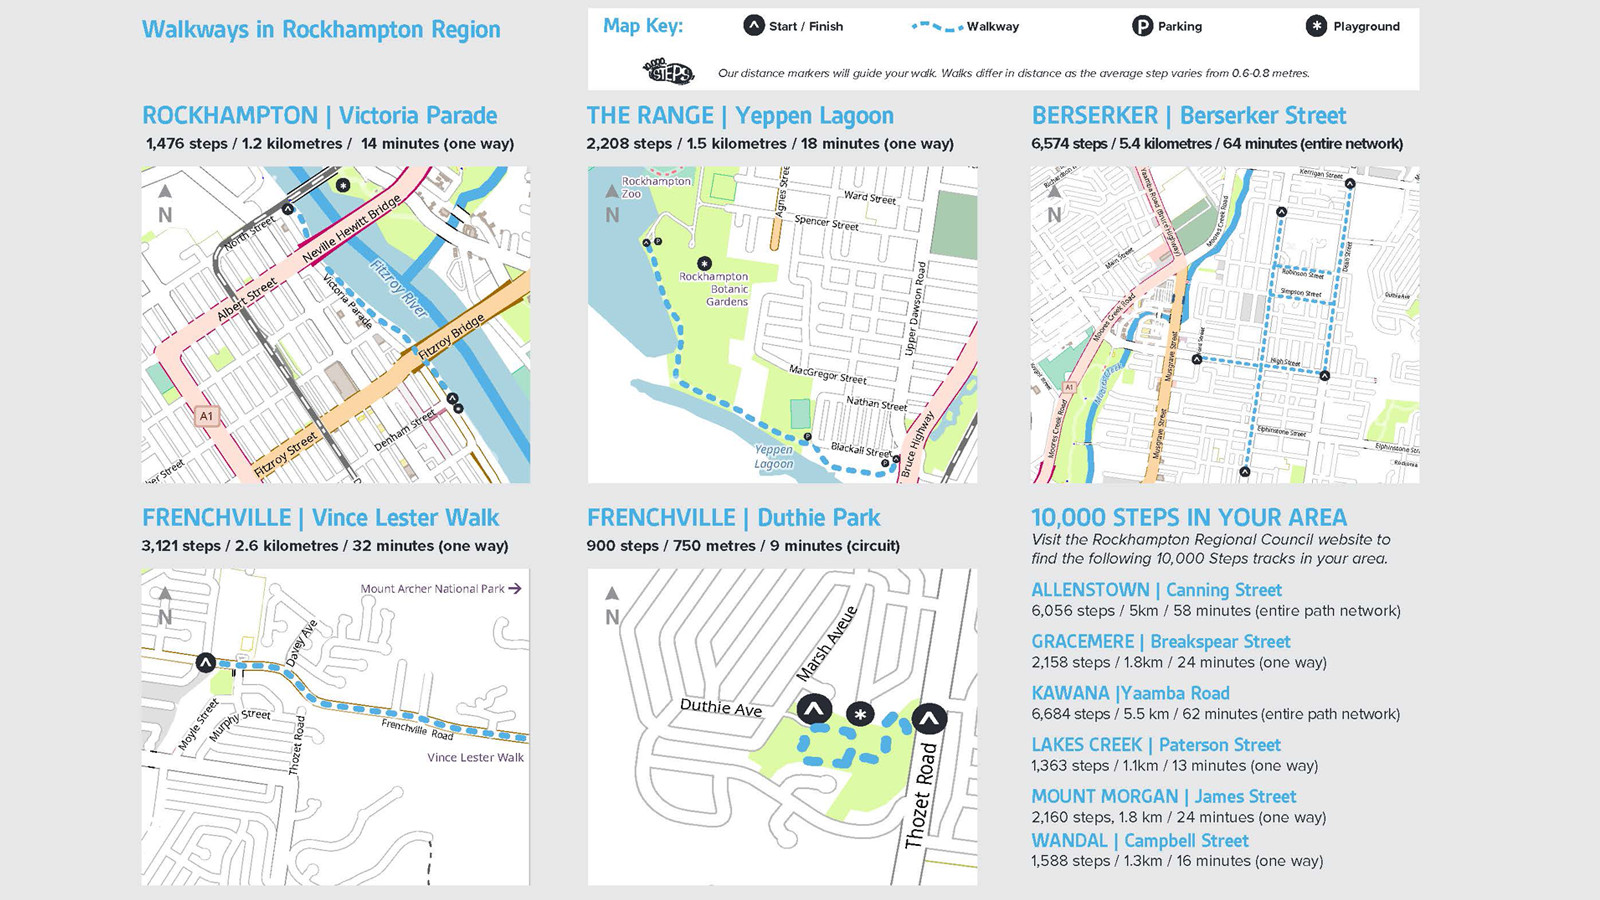Open the GRACEMERE | Breakspear Street heading
This screenshot has width=1600, height=900.
click(x=1160, y=641)
